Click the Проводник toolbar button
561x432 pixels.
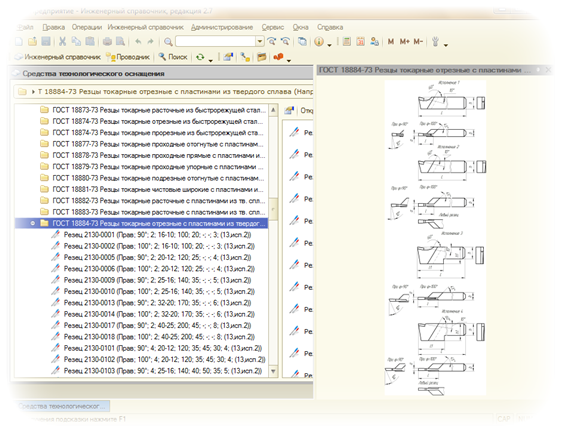pos(128,57)
